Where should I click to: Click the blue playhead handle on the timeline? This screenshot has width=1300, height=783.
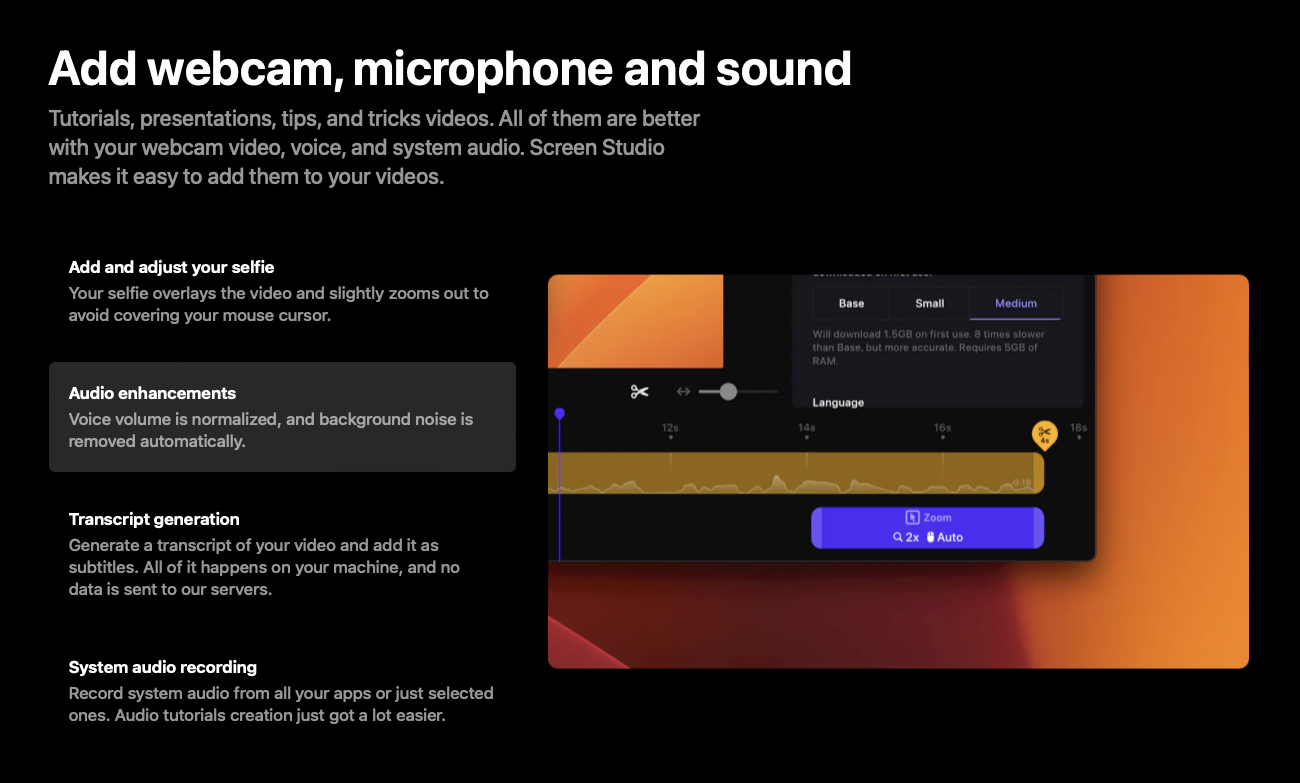point(559,413)
